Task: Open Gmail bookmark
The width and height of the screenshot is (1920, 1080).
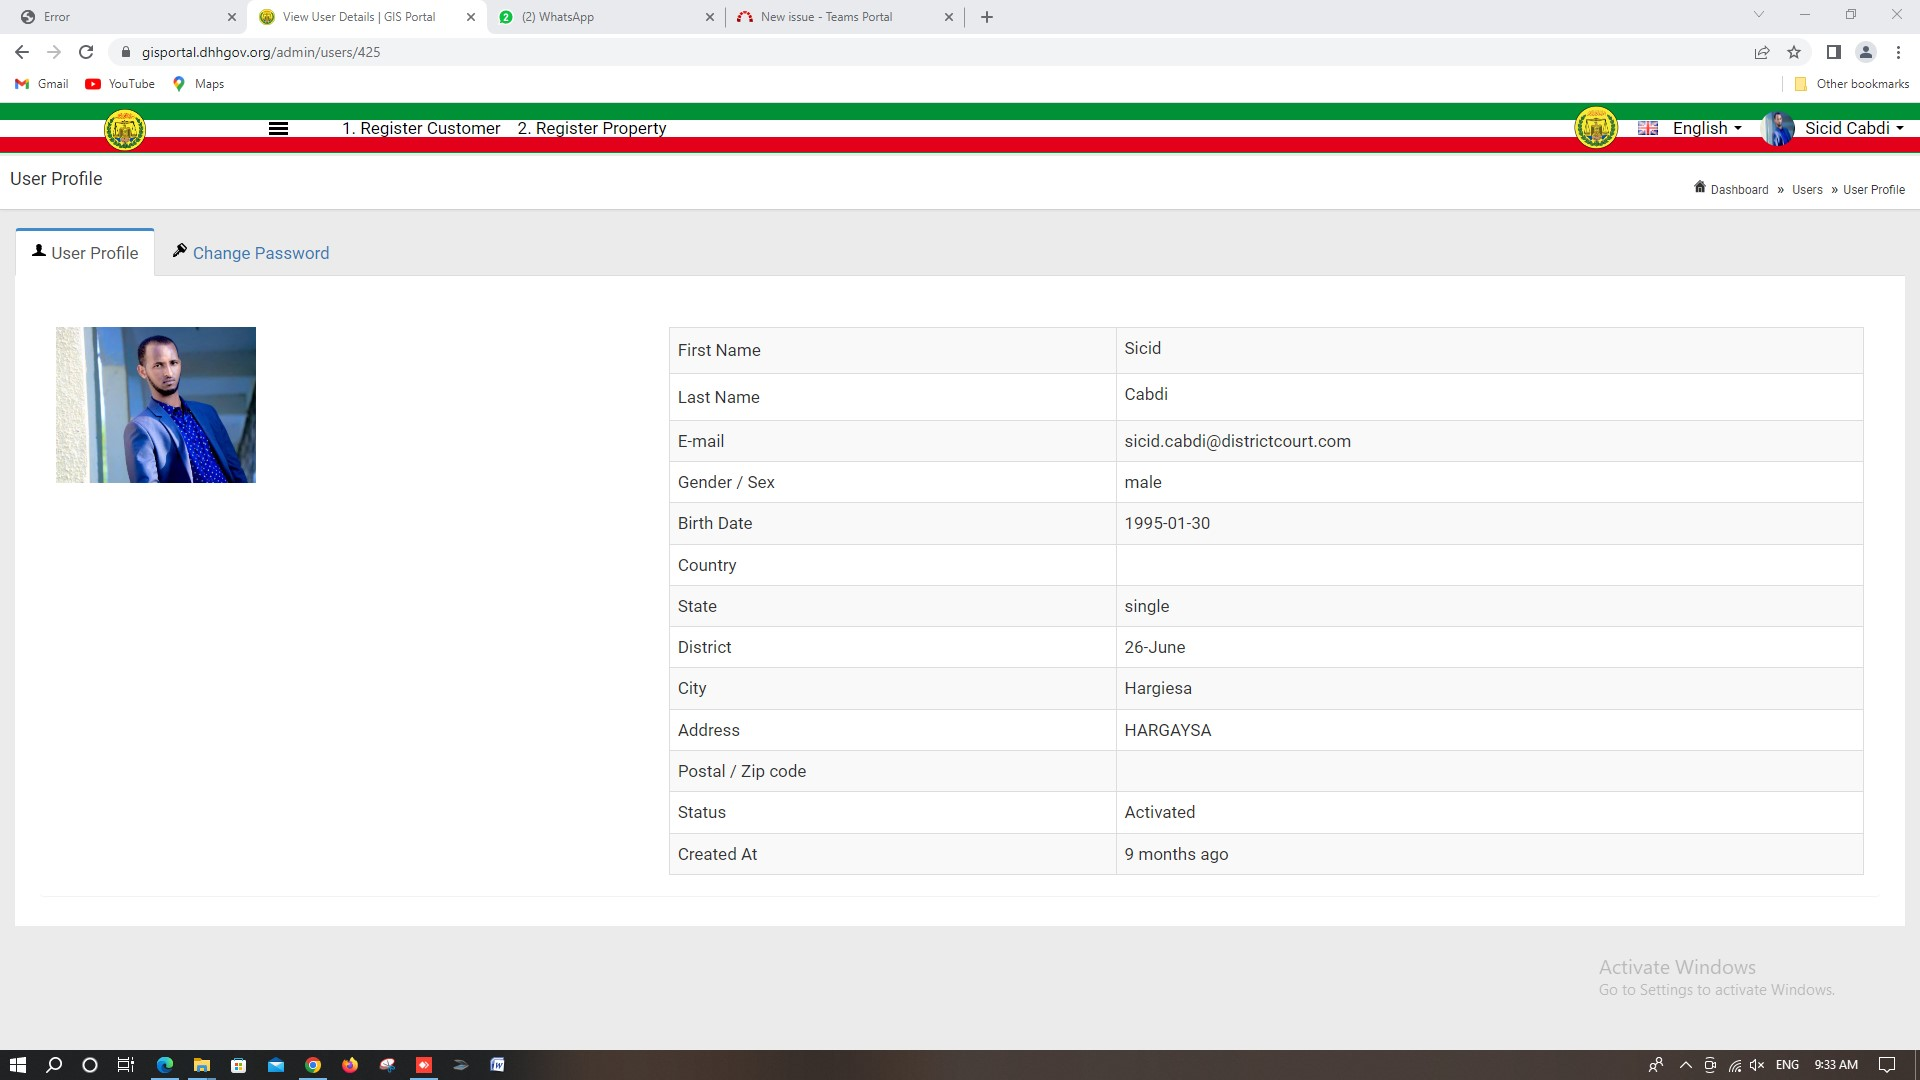Action: (42, 84)
